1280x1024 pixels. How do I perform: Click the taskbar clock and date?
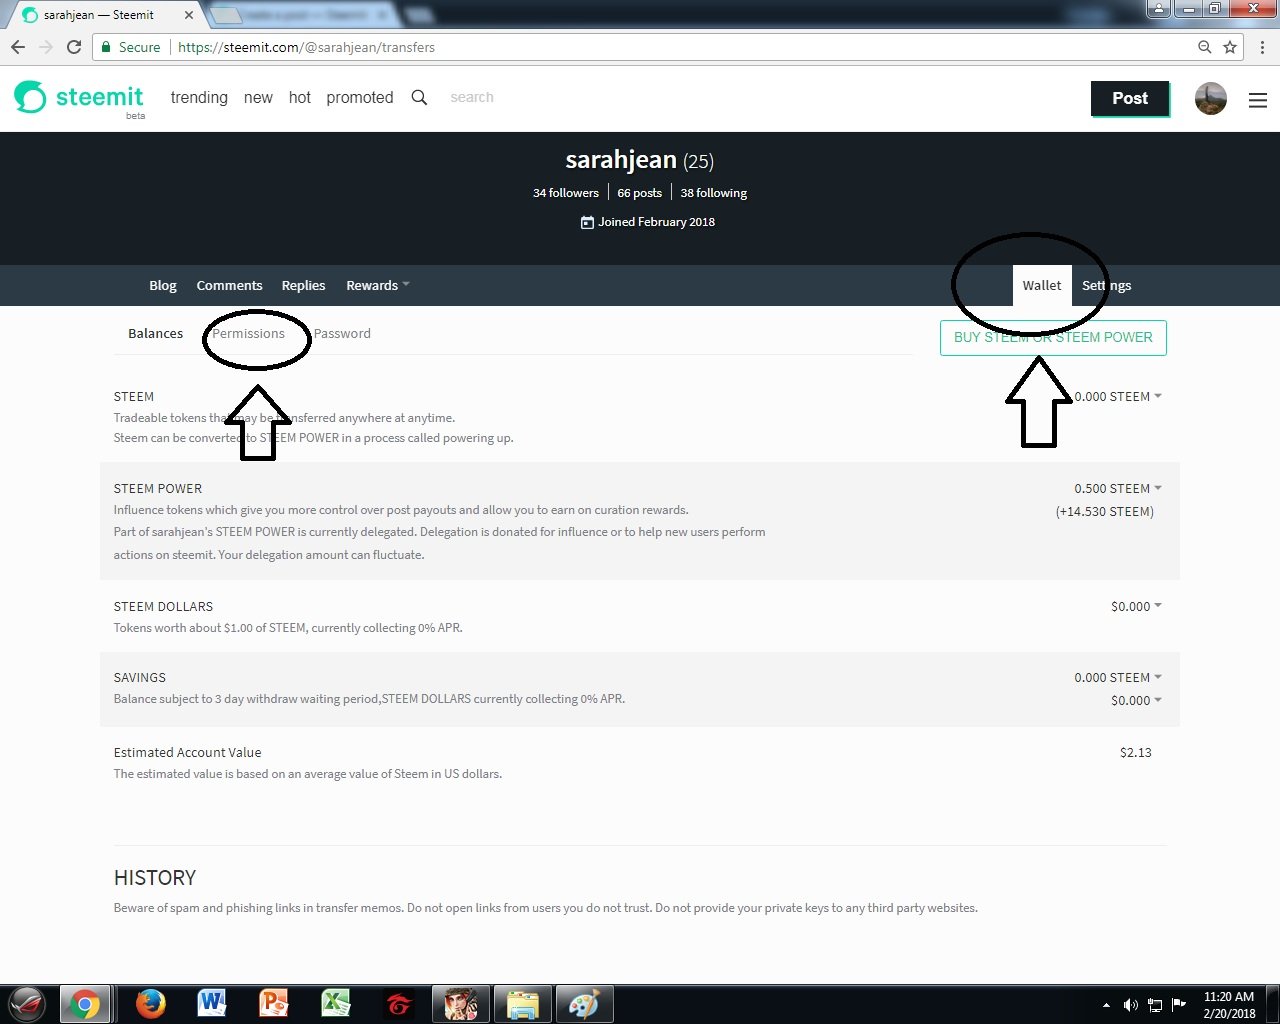pos(1229,1004)
